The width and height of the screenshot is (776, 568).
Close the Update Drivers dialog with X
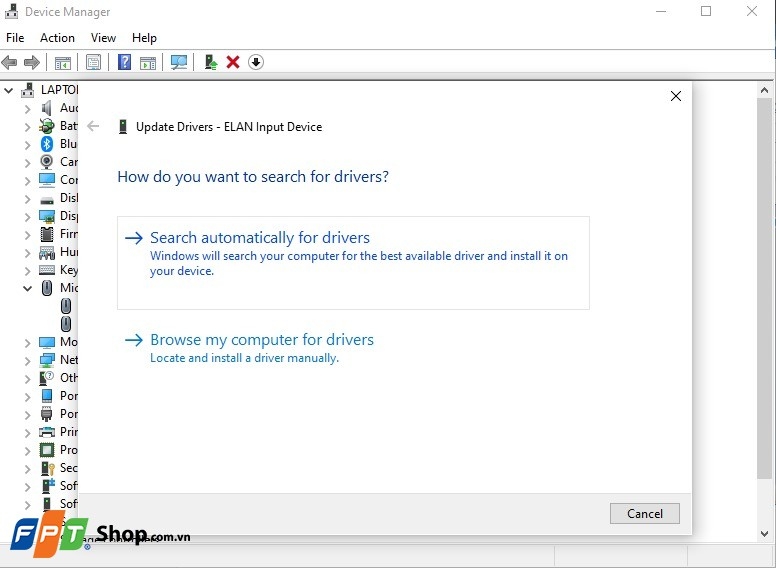[x=676, y=96]
